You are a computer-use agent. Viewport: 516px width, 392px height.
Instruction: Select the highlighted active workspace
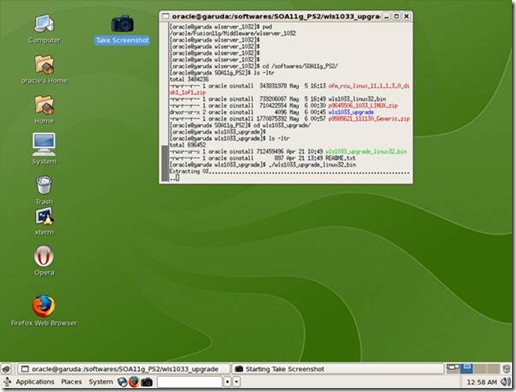tap(466, 368)
